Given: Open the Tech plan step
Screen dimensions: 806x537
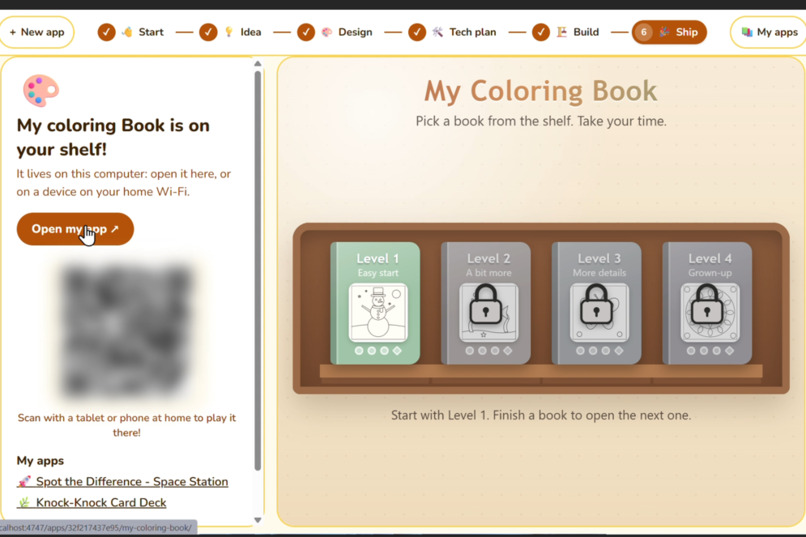Looking at the screenshot, I should pos(453,32).
